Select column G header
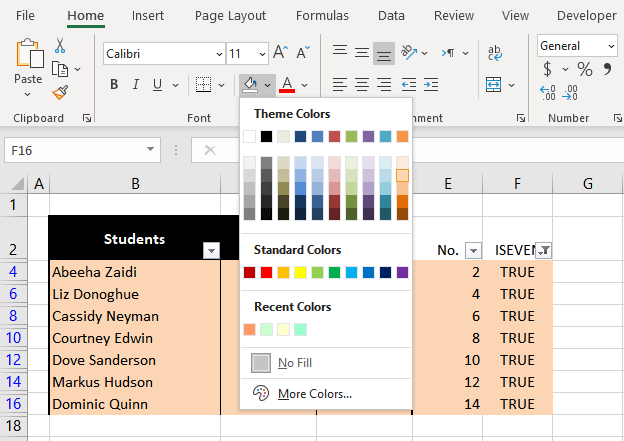Screen dimensions: 624x441 click(588, 184)
